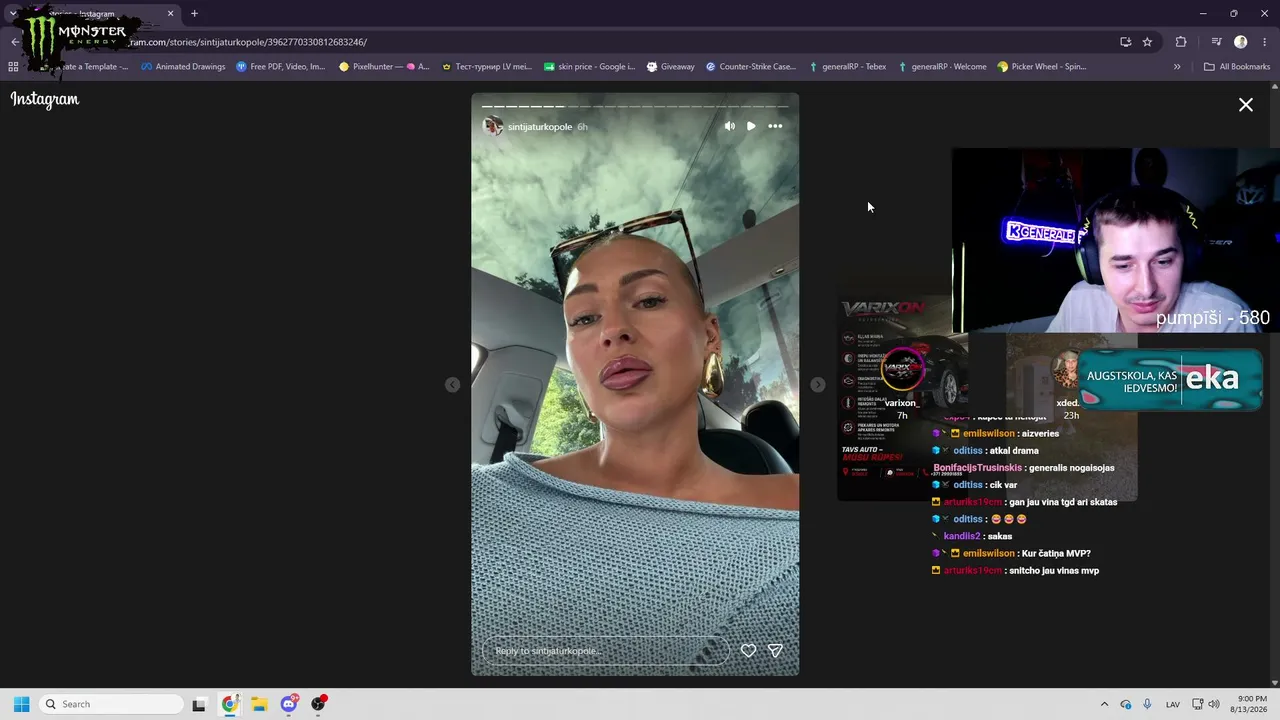Open the media controls icon in toolbar
The image size is (1280, 720).
click(x=1216, y=42)
